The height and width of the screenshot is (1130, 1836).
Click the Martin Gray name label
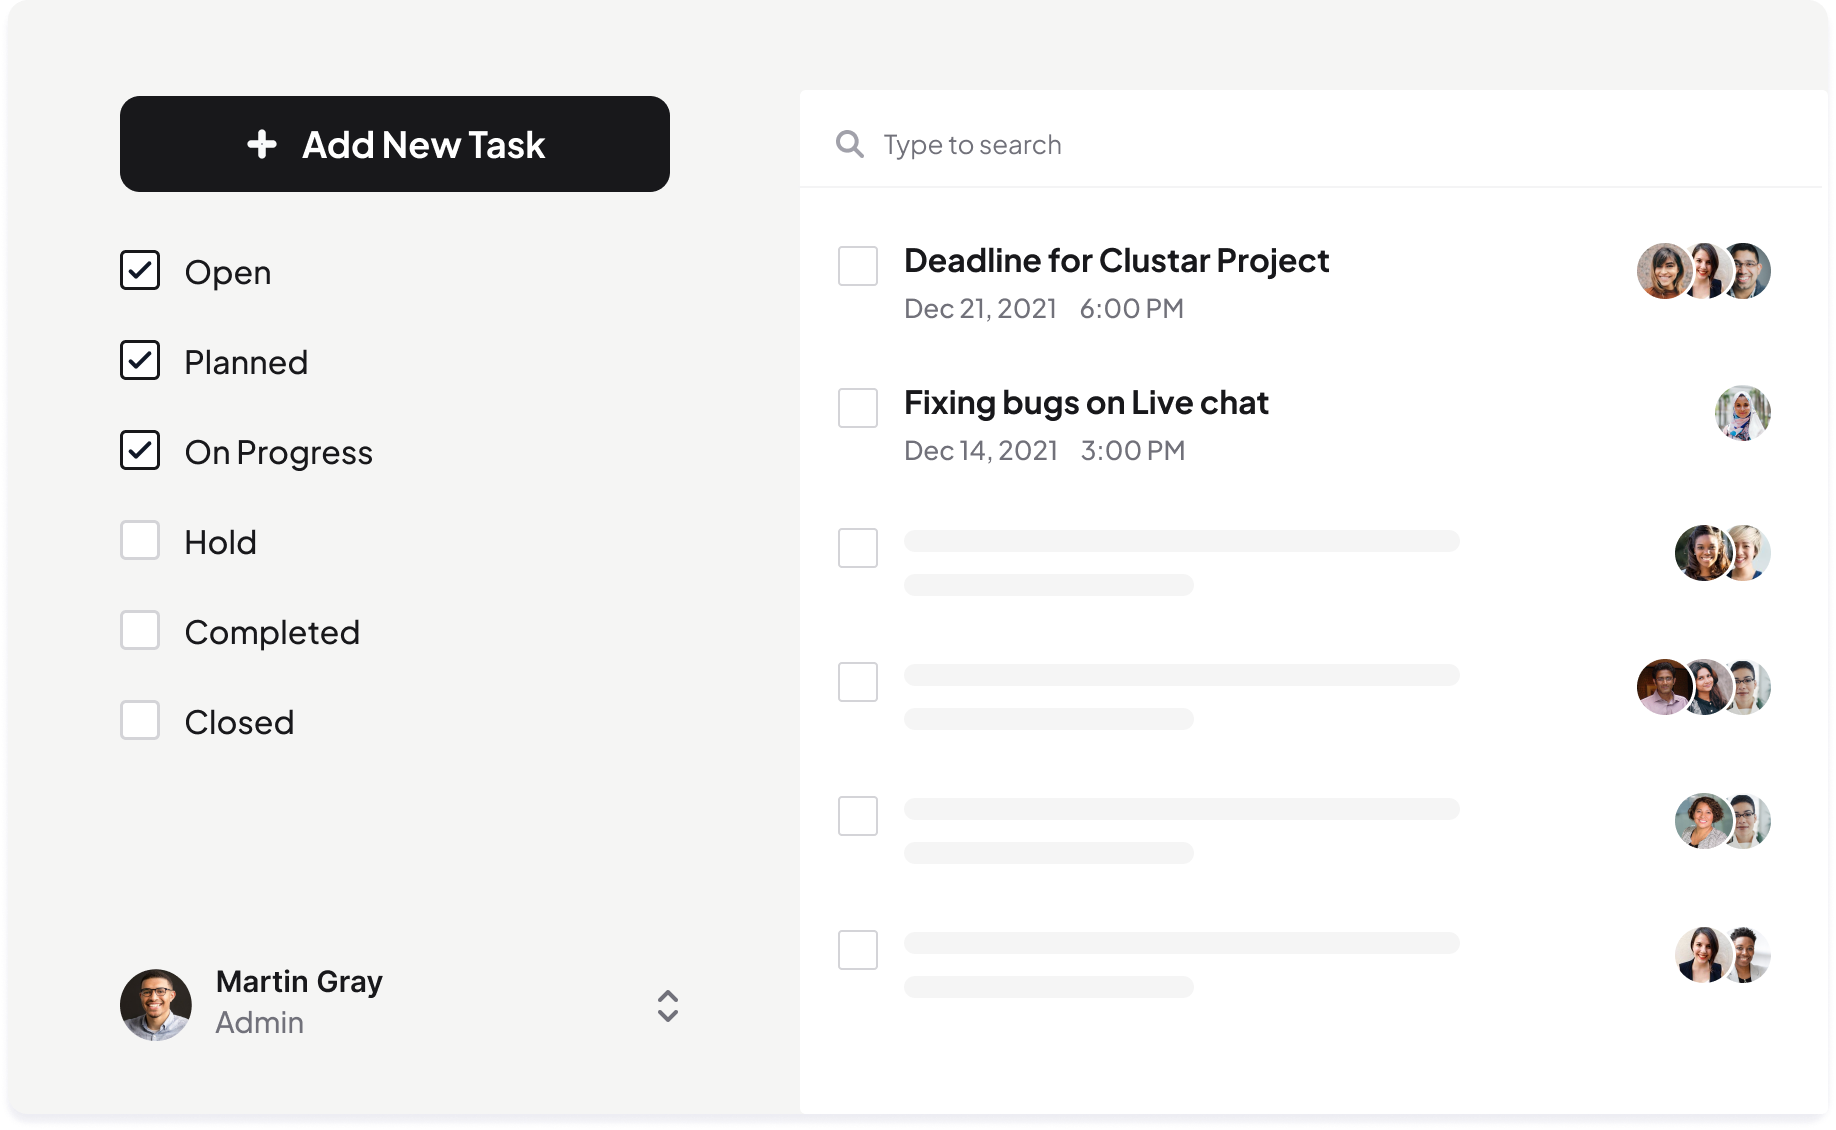pyautogui.click(x=299, y=982)
